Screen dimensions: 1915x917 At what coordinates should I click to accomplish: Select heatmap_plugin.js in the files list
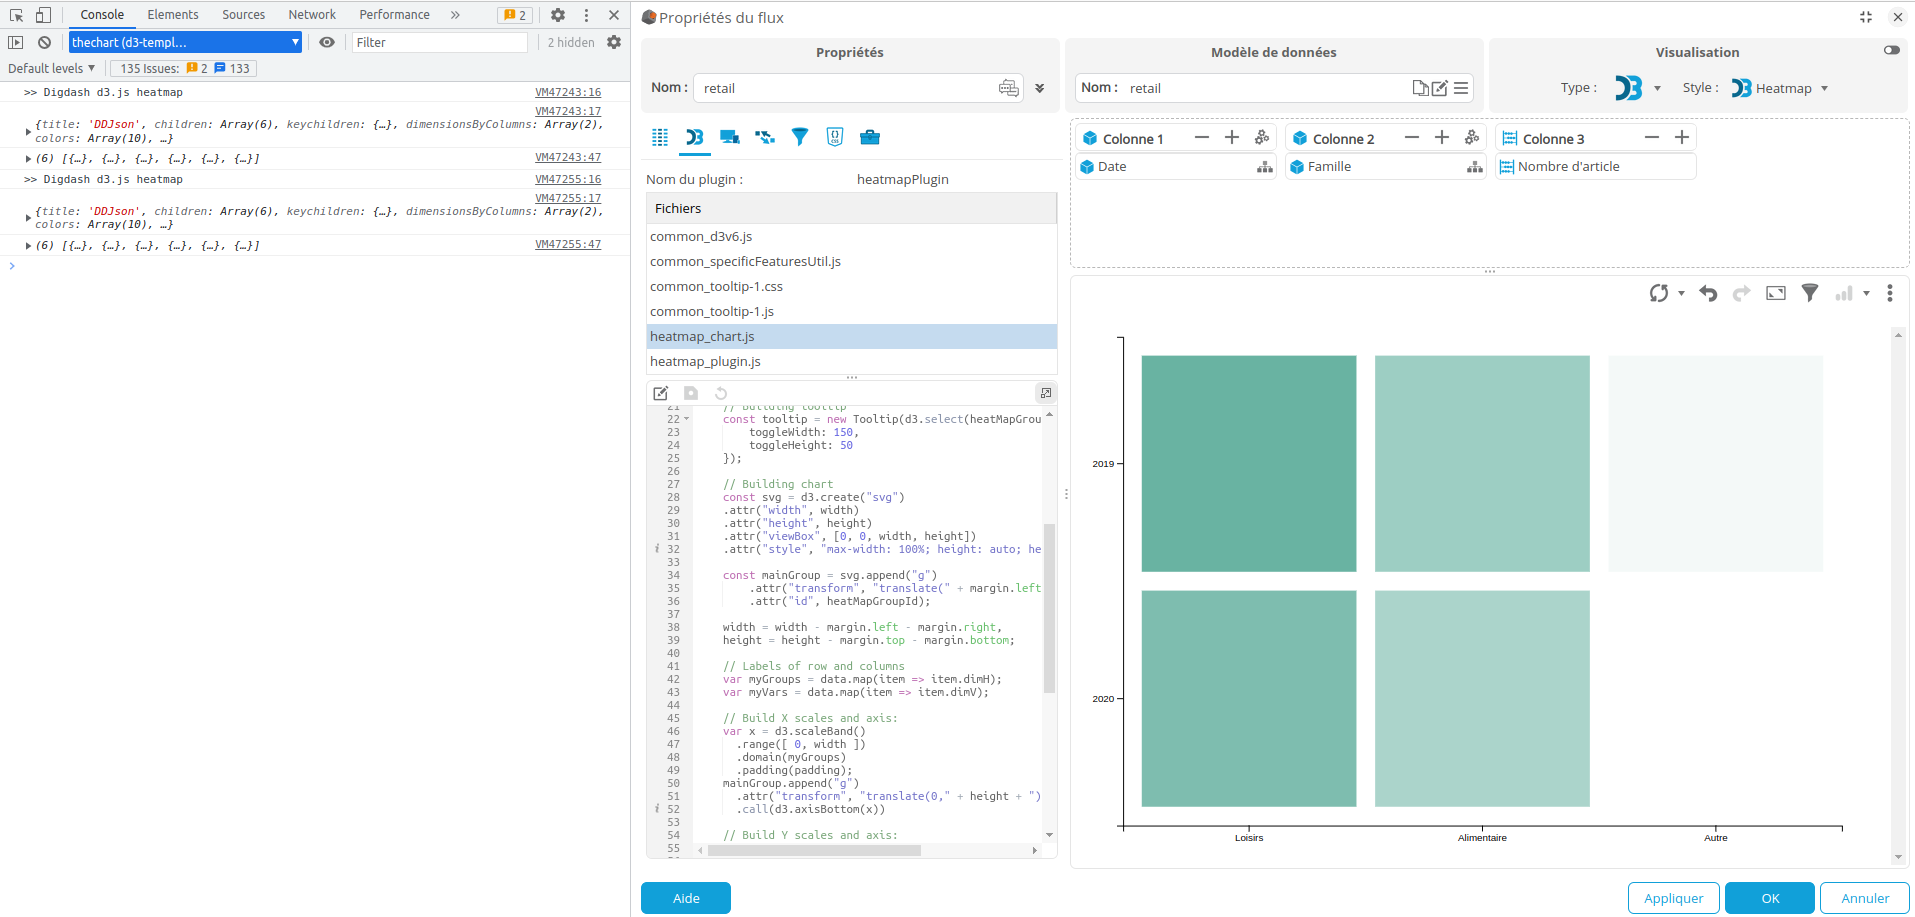[705, 362]
